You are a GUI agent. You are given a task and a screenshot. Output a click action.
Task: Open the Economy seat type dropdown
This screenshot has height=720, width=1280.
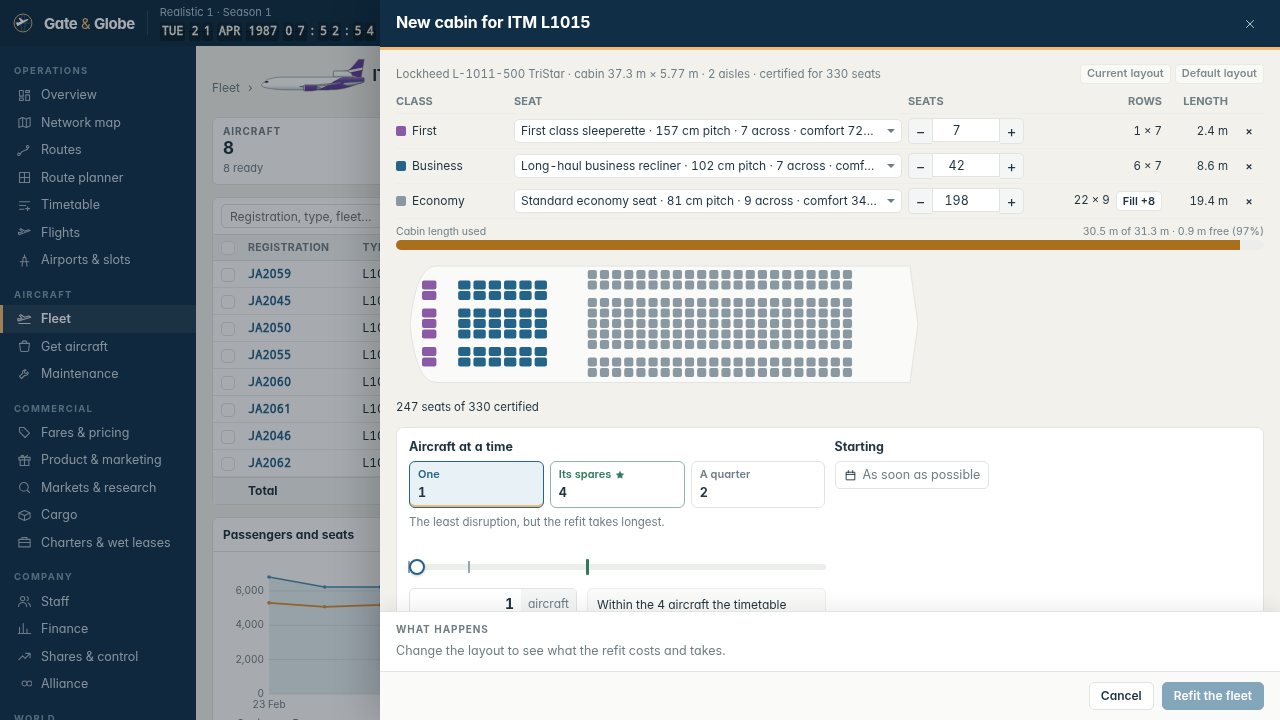(x=708, y=201)
